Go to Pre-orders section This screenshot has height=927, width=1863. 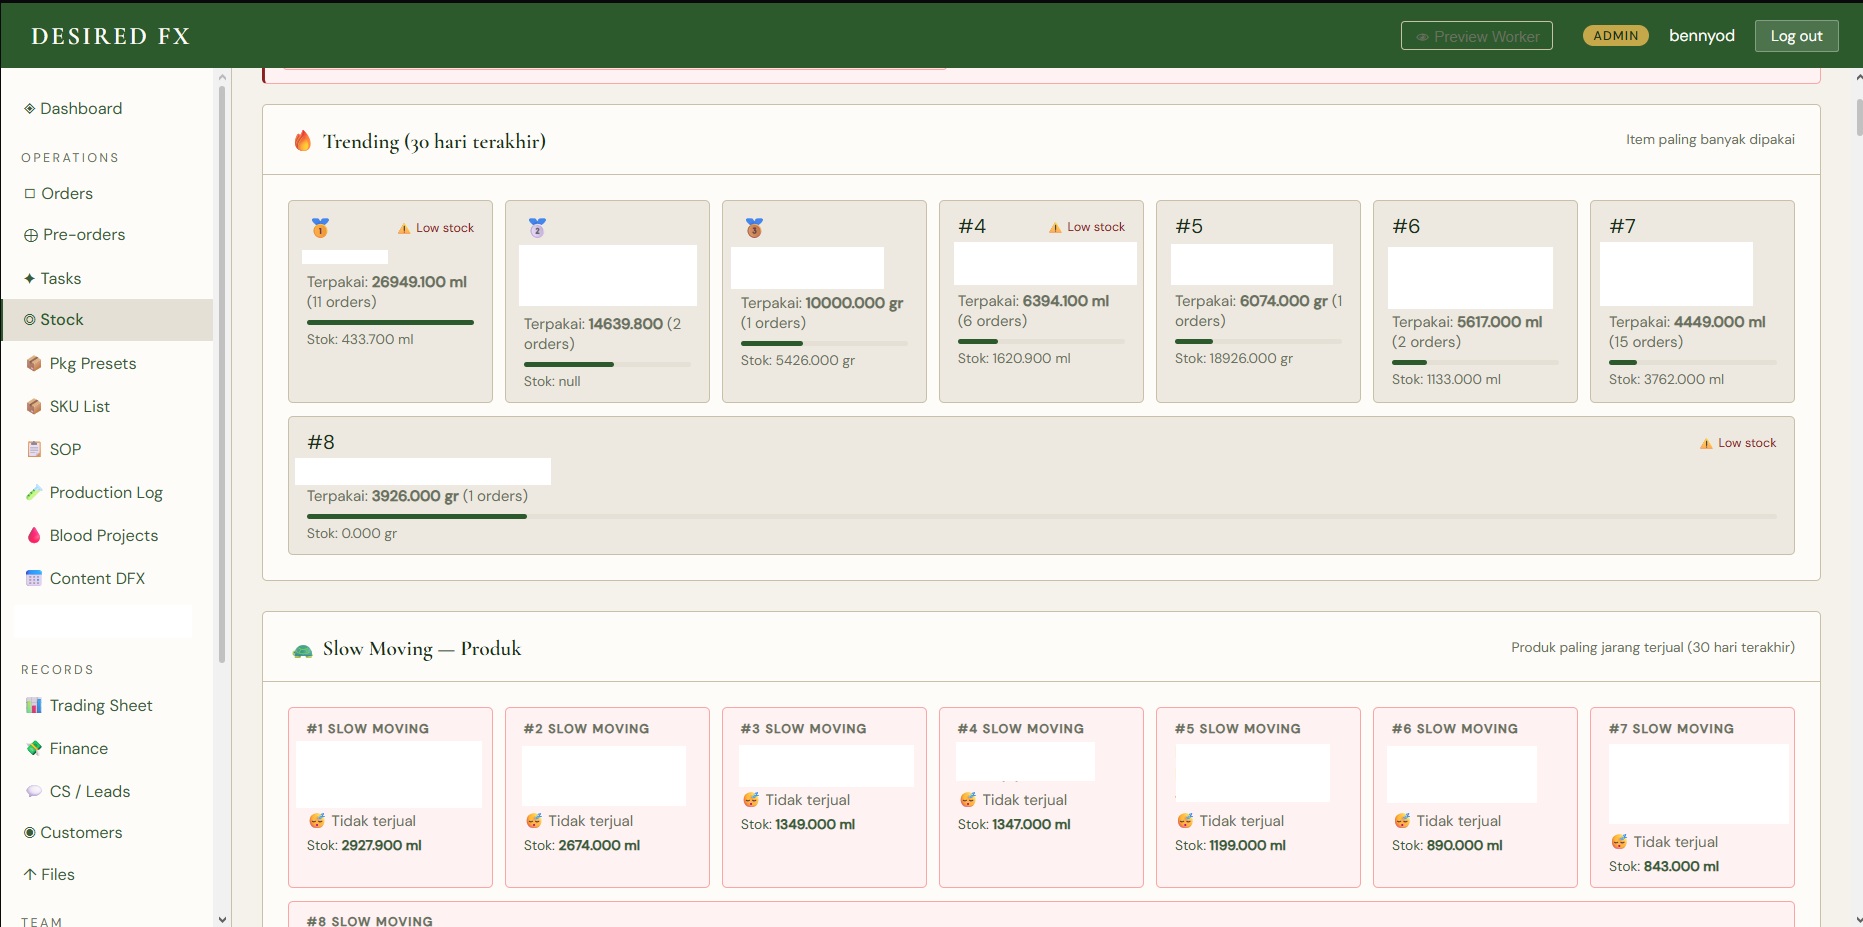[x=74, y=234]
